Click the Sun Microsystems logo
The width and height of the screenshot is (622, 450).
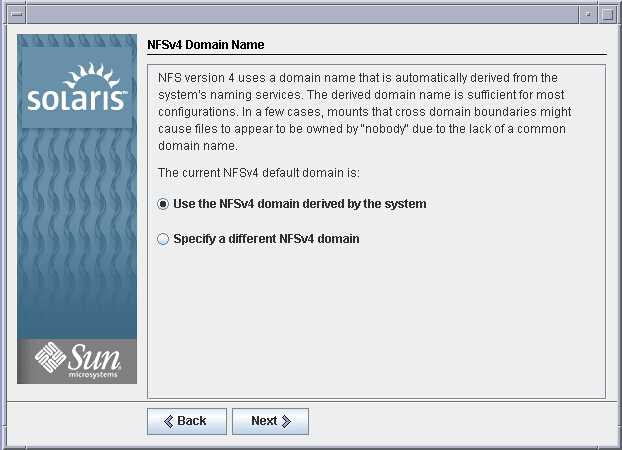[x=77, y=361]
